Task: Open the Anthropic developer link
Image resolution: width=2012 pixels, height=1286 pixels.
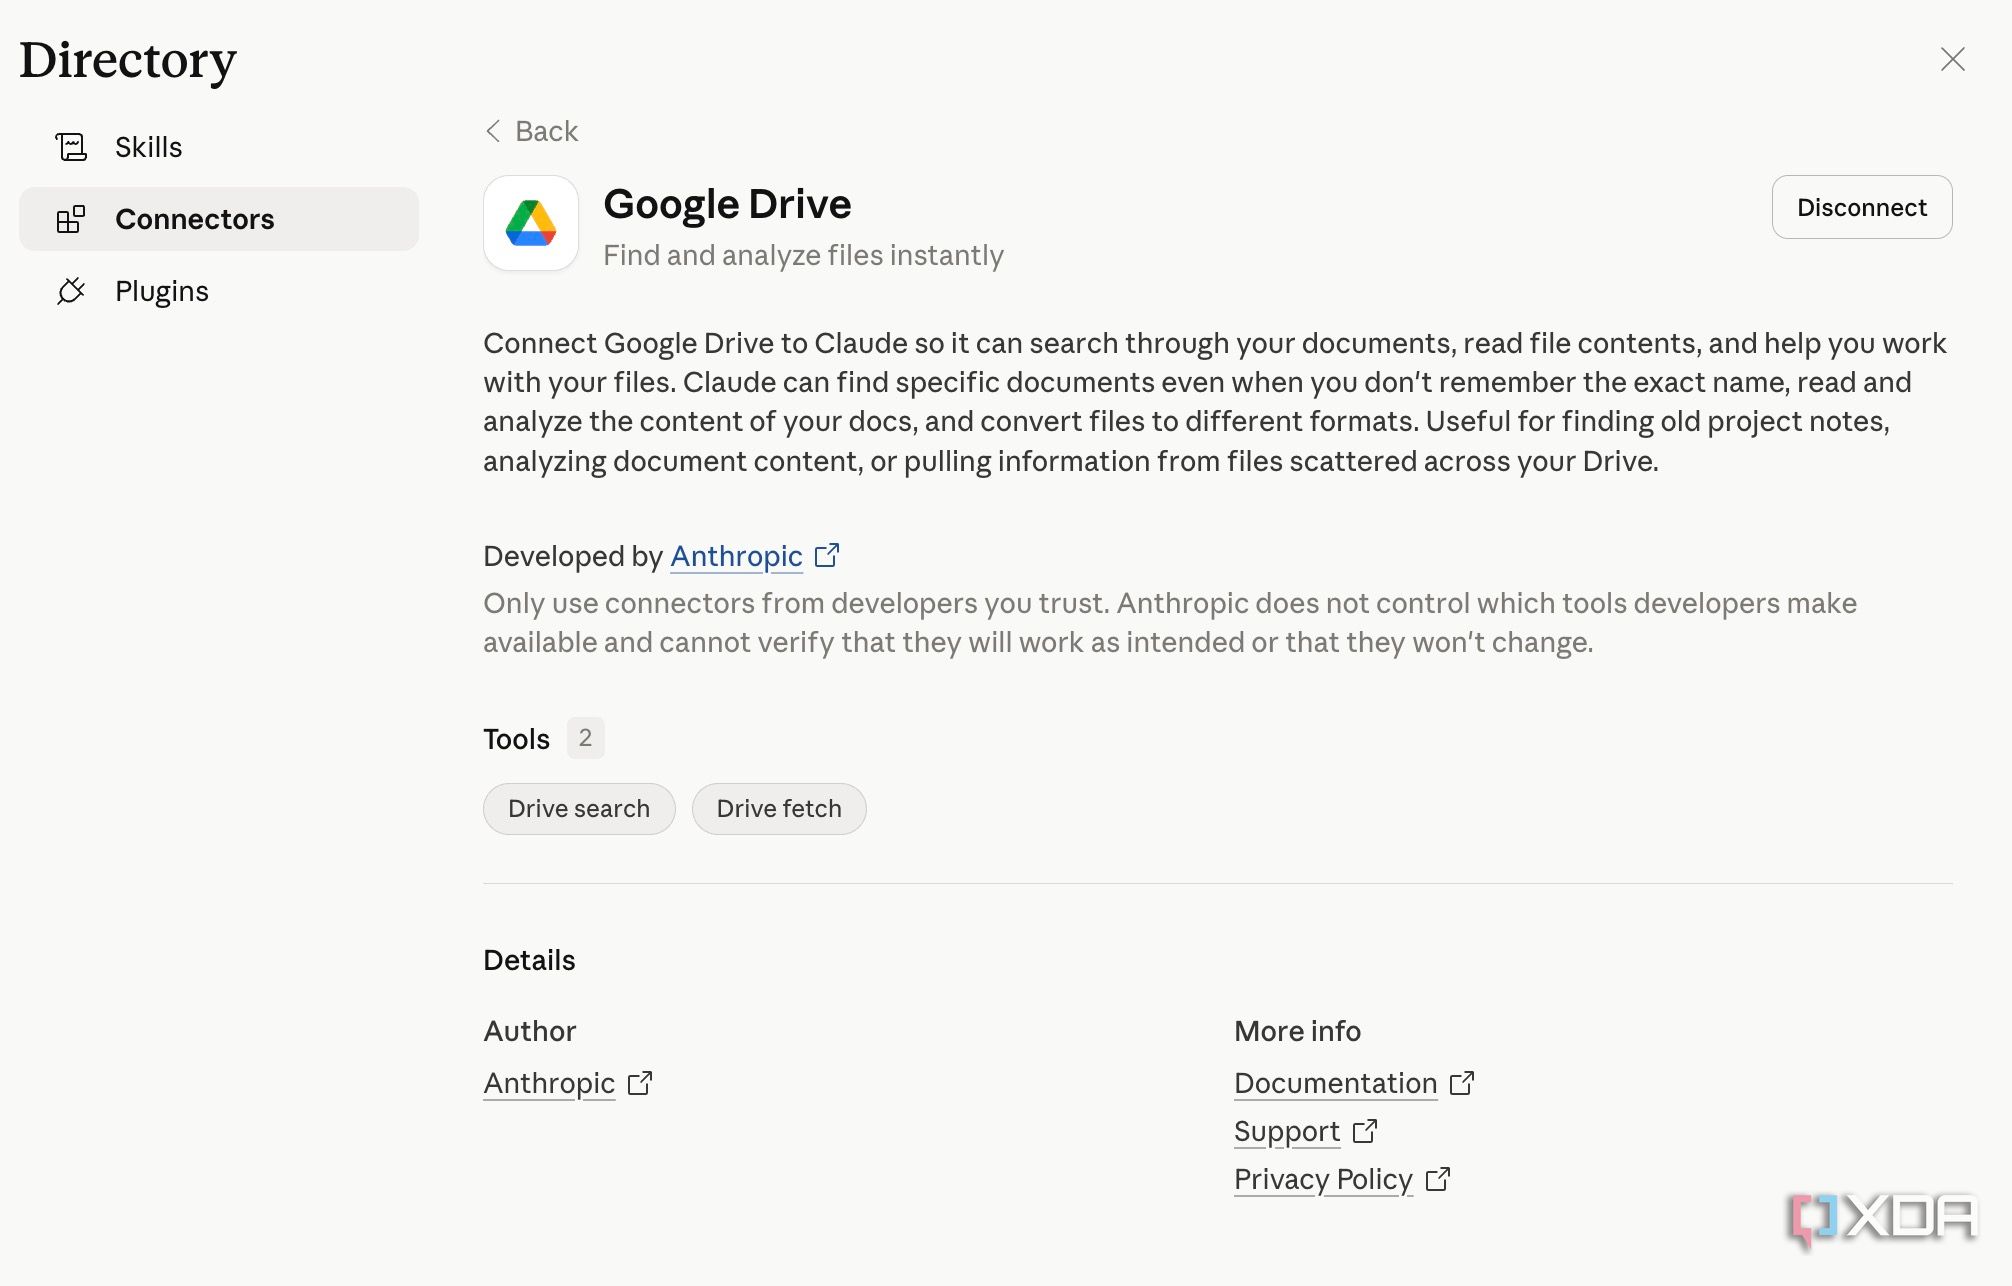Action: [x=736, y=556]
